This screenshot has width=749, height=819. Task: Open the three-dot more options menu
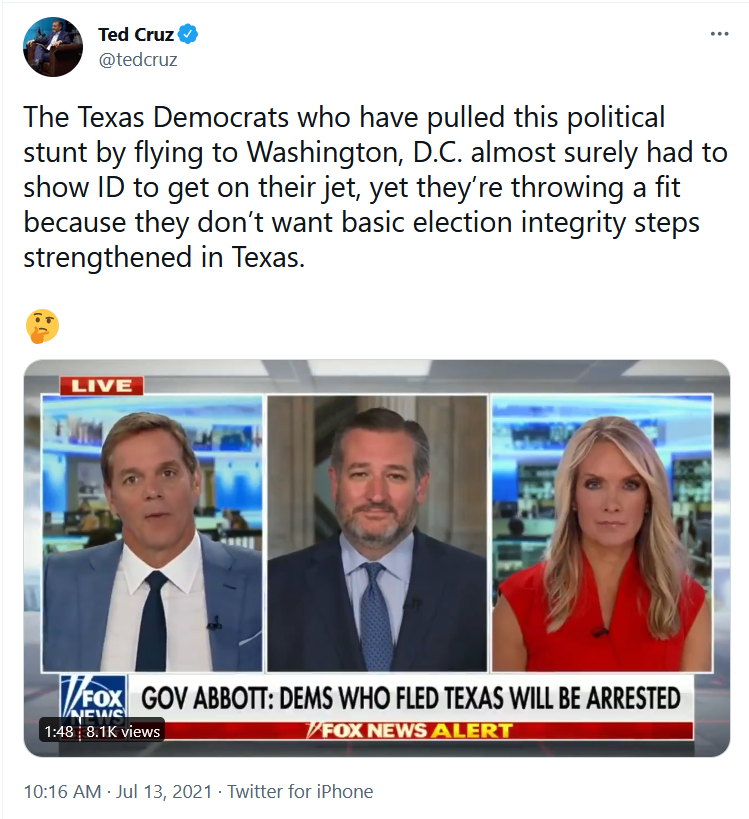click(x=719, y=34)
